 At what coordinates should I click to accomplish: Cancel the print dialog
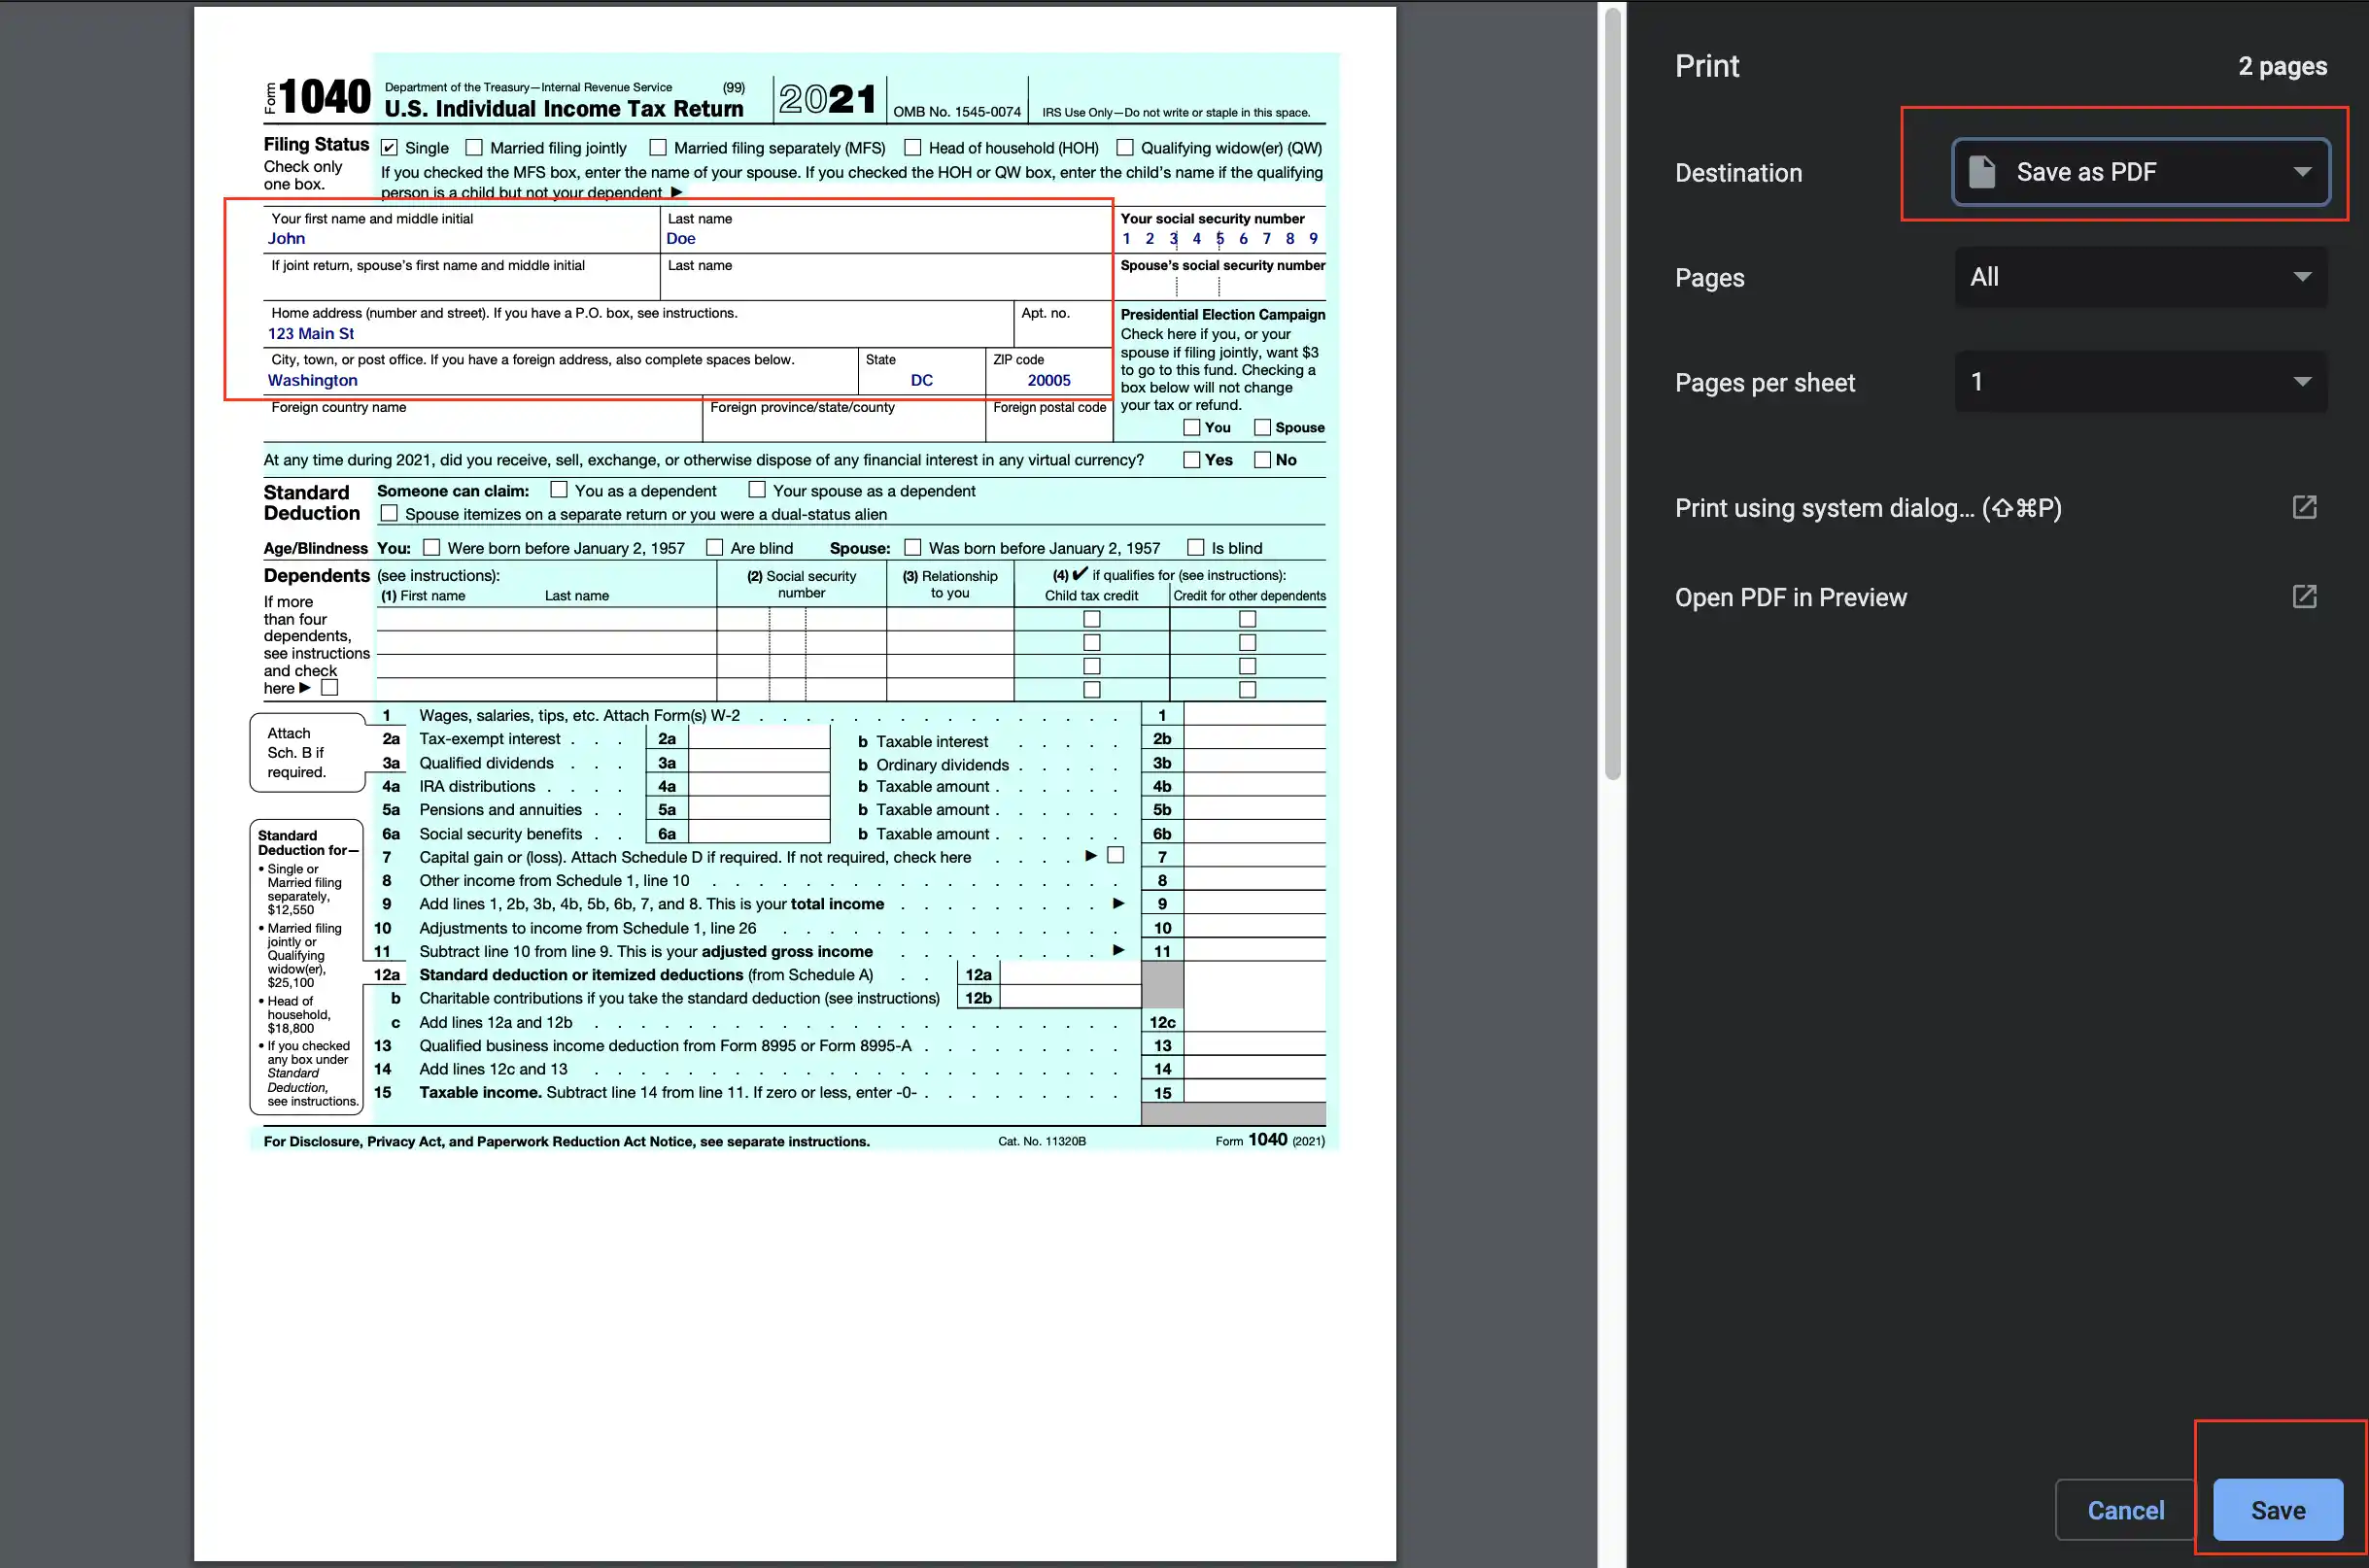point(2125,1509)
